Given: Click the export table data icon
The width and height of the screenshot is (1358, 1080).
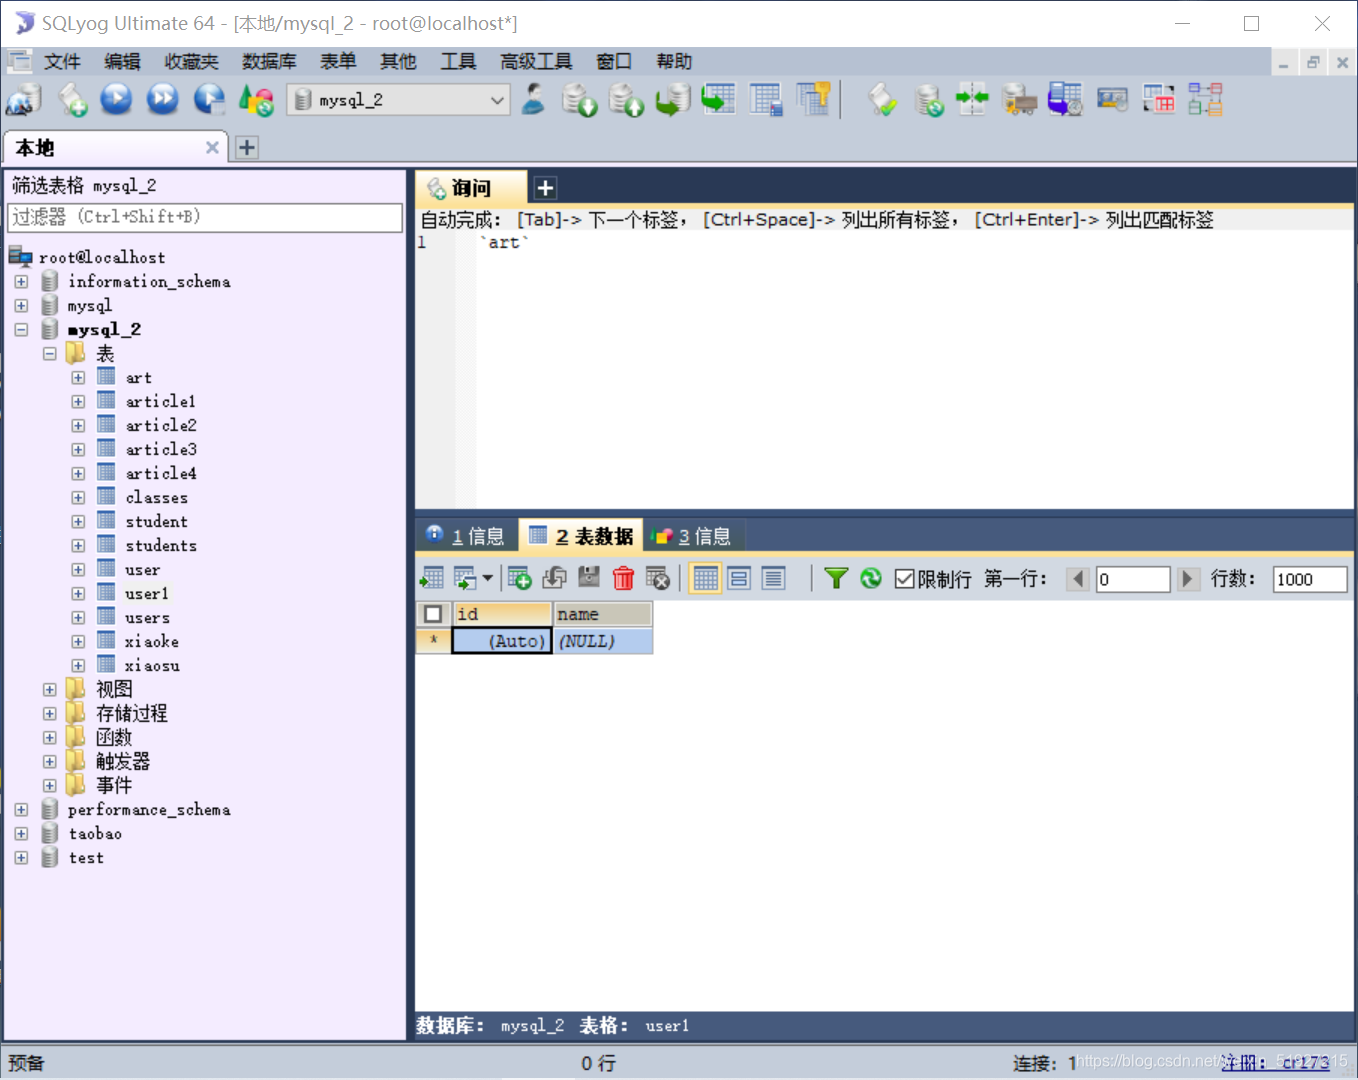Looking at the screenshot, I should (432, 578).
